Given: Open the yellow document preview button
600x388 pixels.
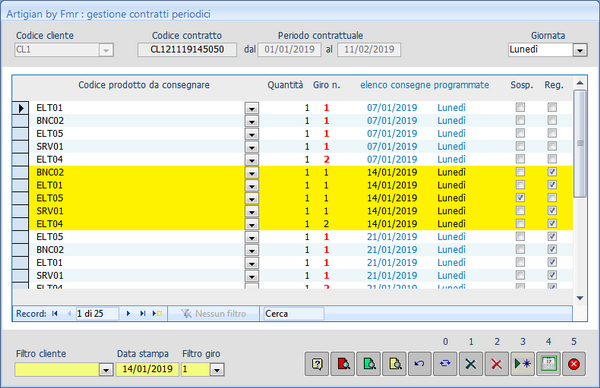Looking at the screenshot, I should click(394, 364).
